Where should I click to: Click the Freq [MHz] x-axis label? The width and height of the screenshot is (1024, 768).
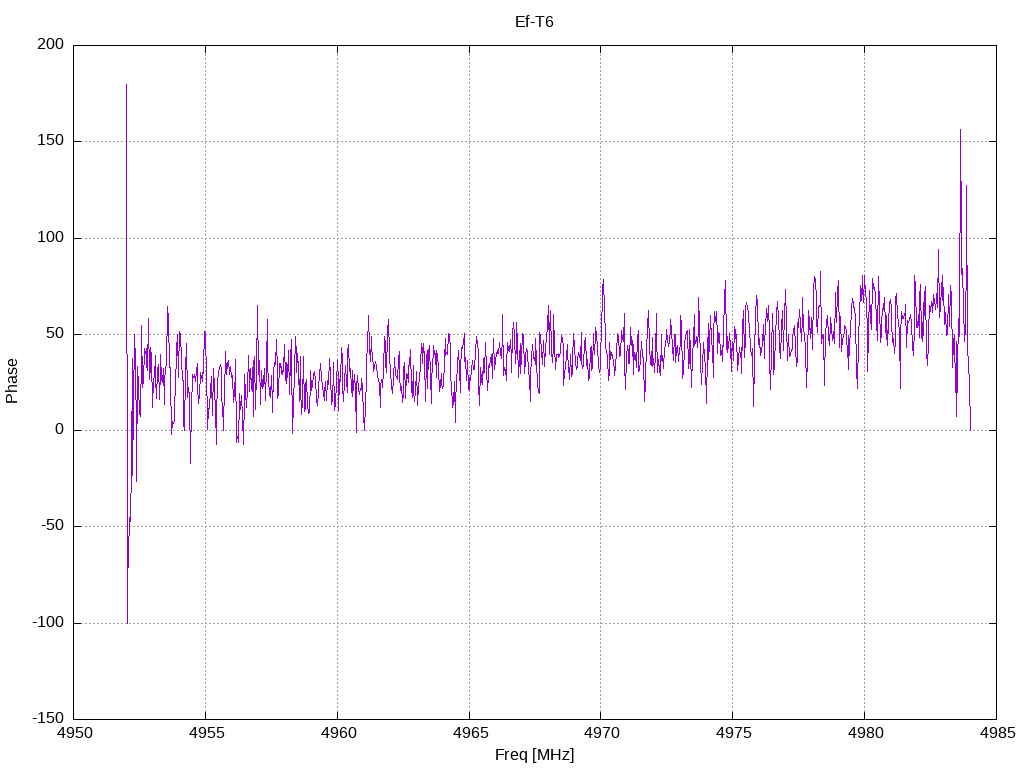(x=534, y=754)
